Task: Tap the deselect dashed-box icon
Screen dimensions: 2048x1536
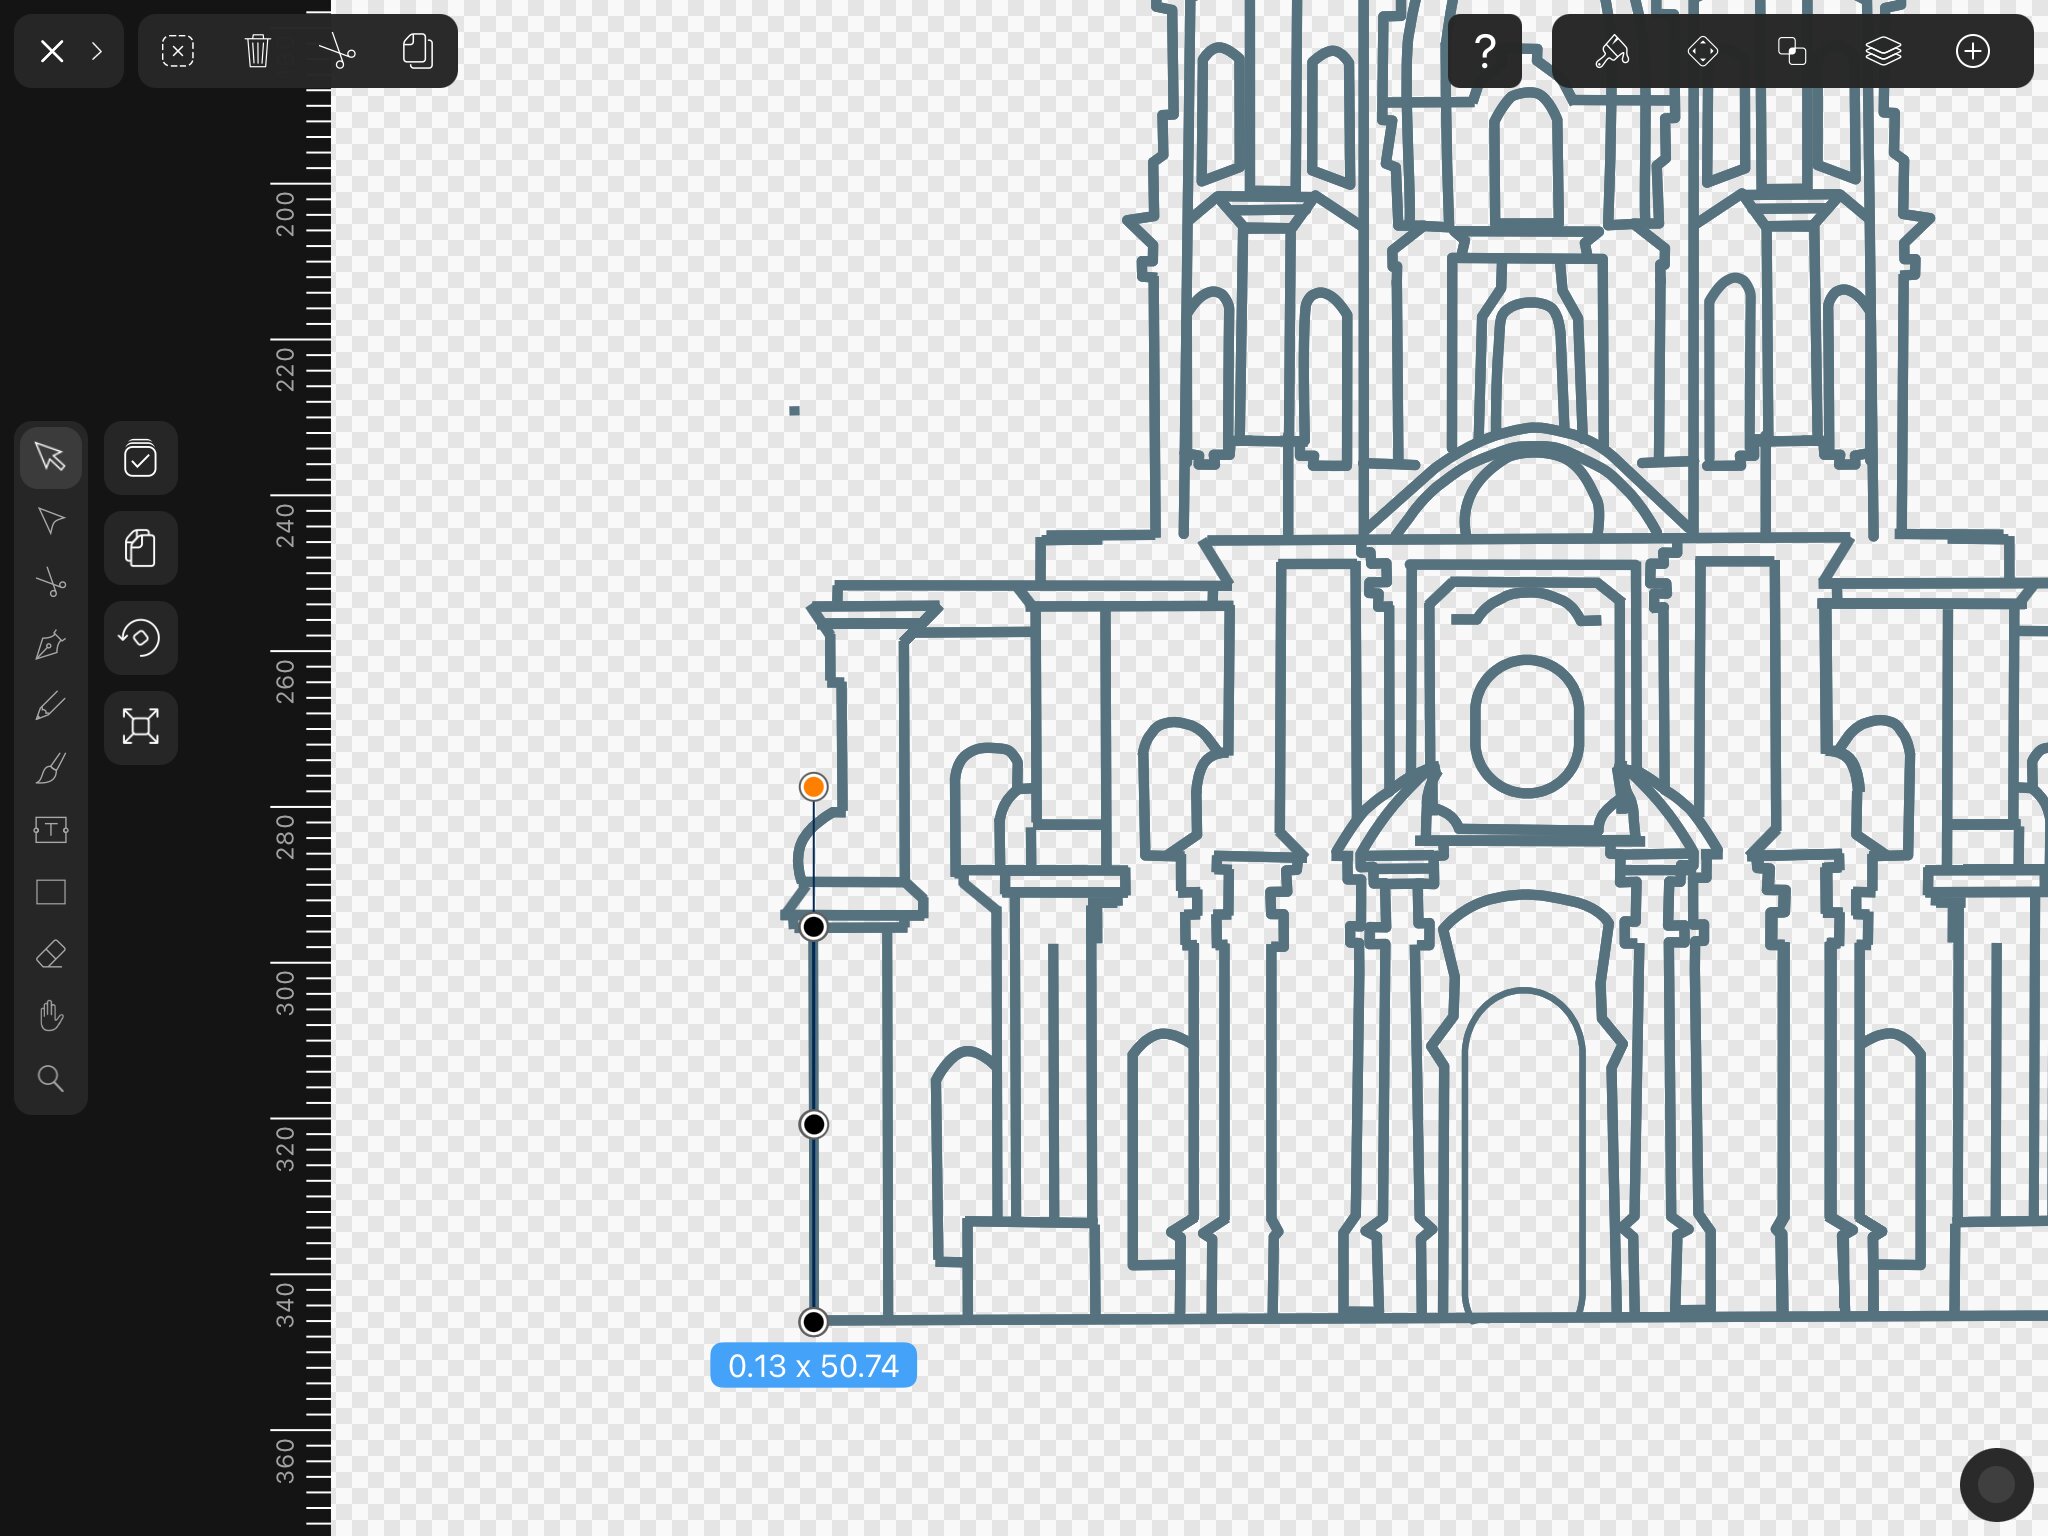Action: point(178,51)
